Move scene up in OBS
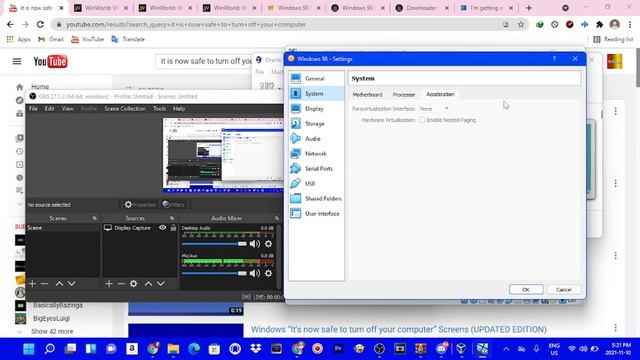Viewport: 640px width, 360px height. pyautogui.click(x=59, y=283)
